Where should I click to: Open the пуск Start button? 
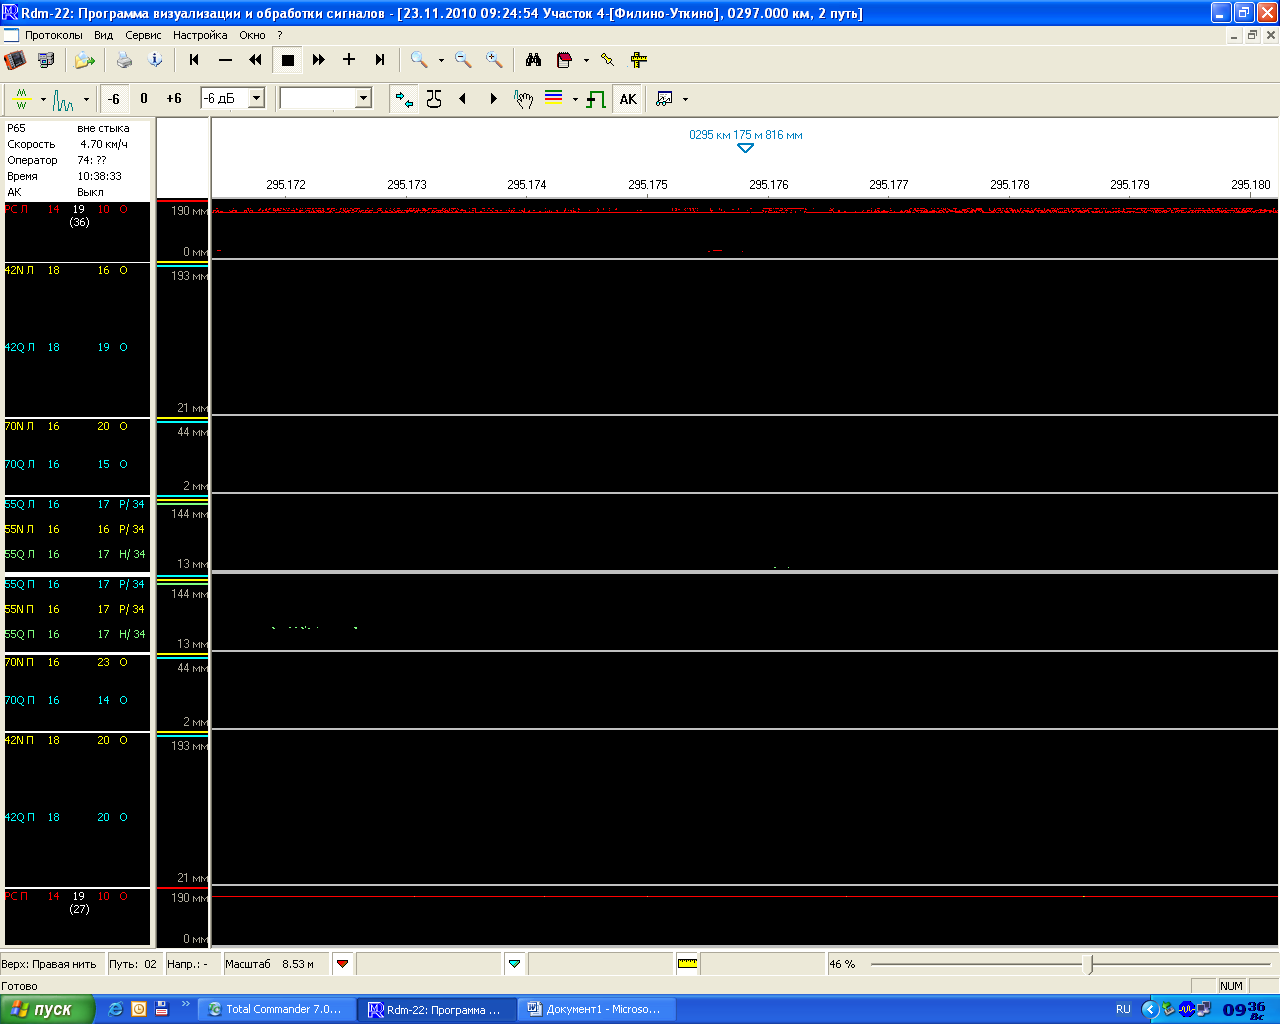tap(47, 1009)
